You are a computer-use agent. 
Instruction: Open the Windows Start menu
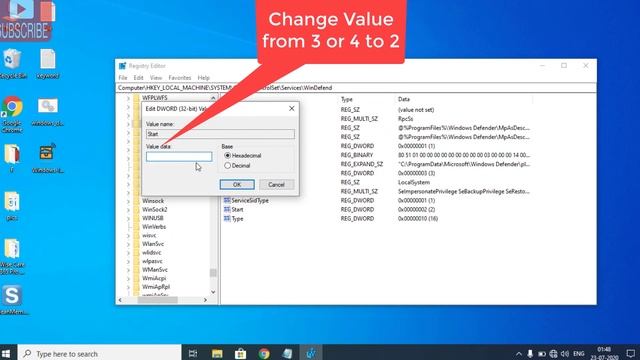click(x=6, y=353)
